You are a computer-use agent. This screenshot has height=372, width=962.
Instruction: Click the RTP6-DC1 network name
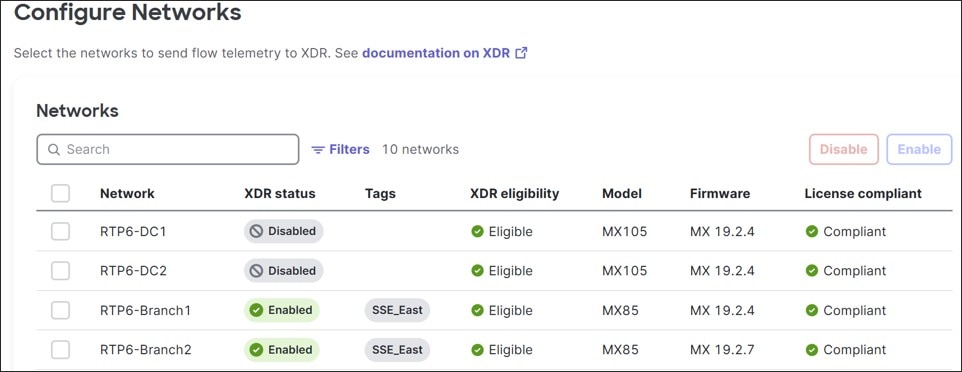point(133,231)
